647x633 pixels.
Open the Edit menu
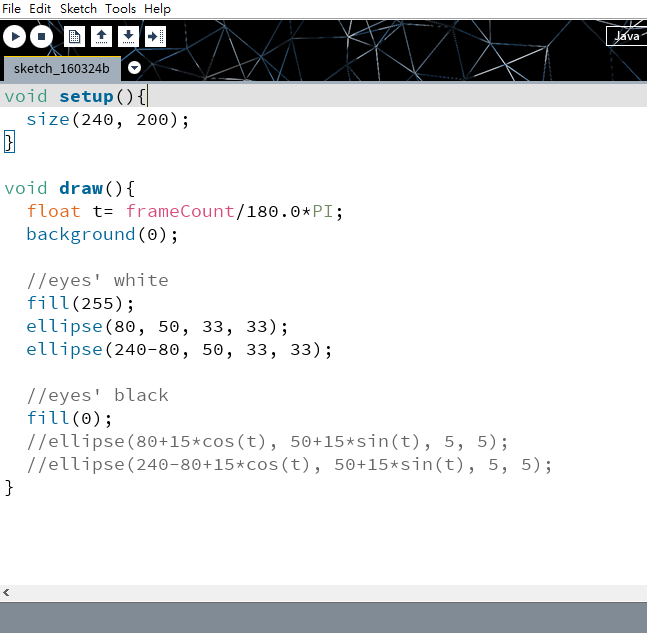click(40, 9)
